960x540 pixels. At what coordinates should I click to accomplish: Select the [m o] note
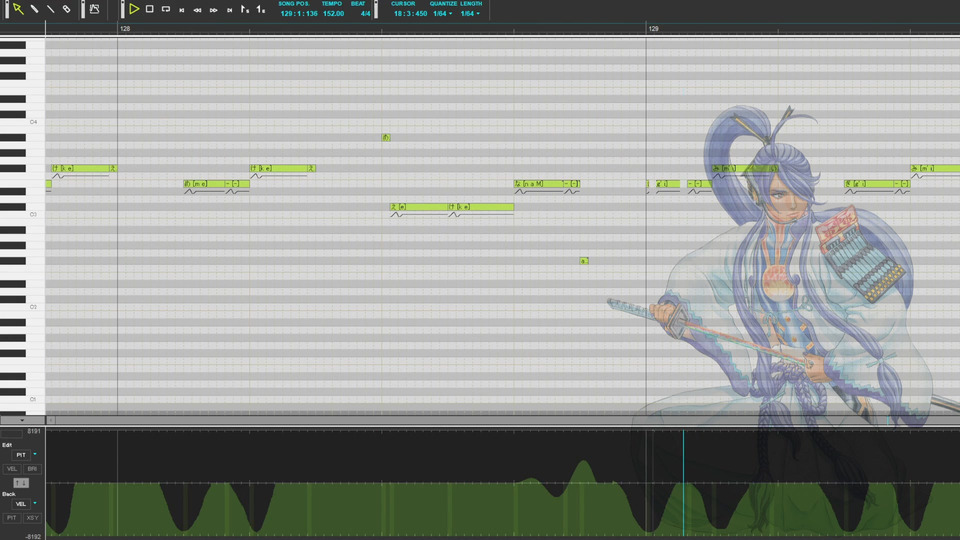(x=204, y=184)
